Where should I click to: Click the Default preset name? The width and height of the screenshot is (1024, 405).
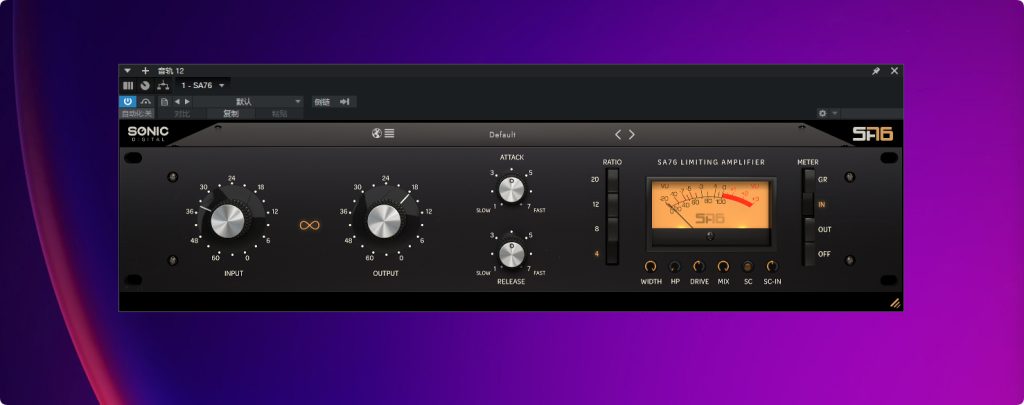502,135
